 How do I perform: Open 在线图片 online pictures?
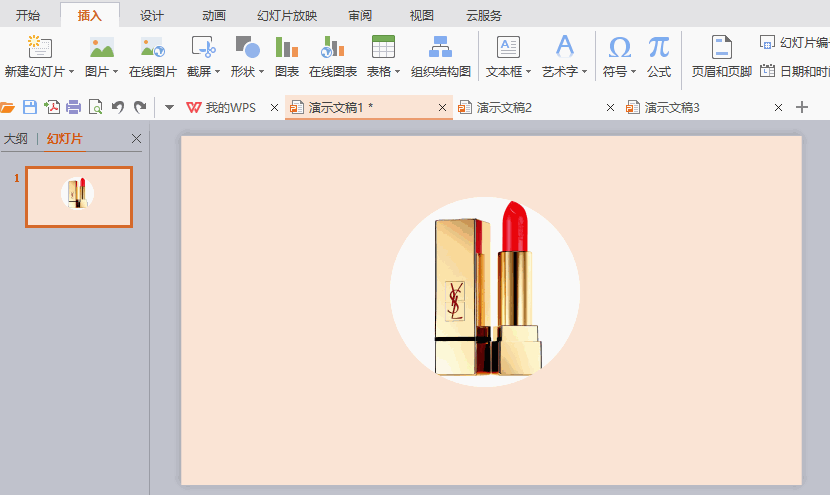tap(153, 57)
